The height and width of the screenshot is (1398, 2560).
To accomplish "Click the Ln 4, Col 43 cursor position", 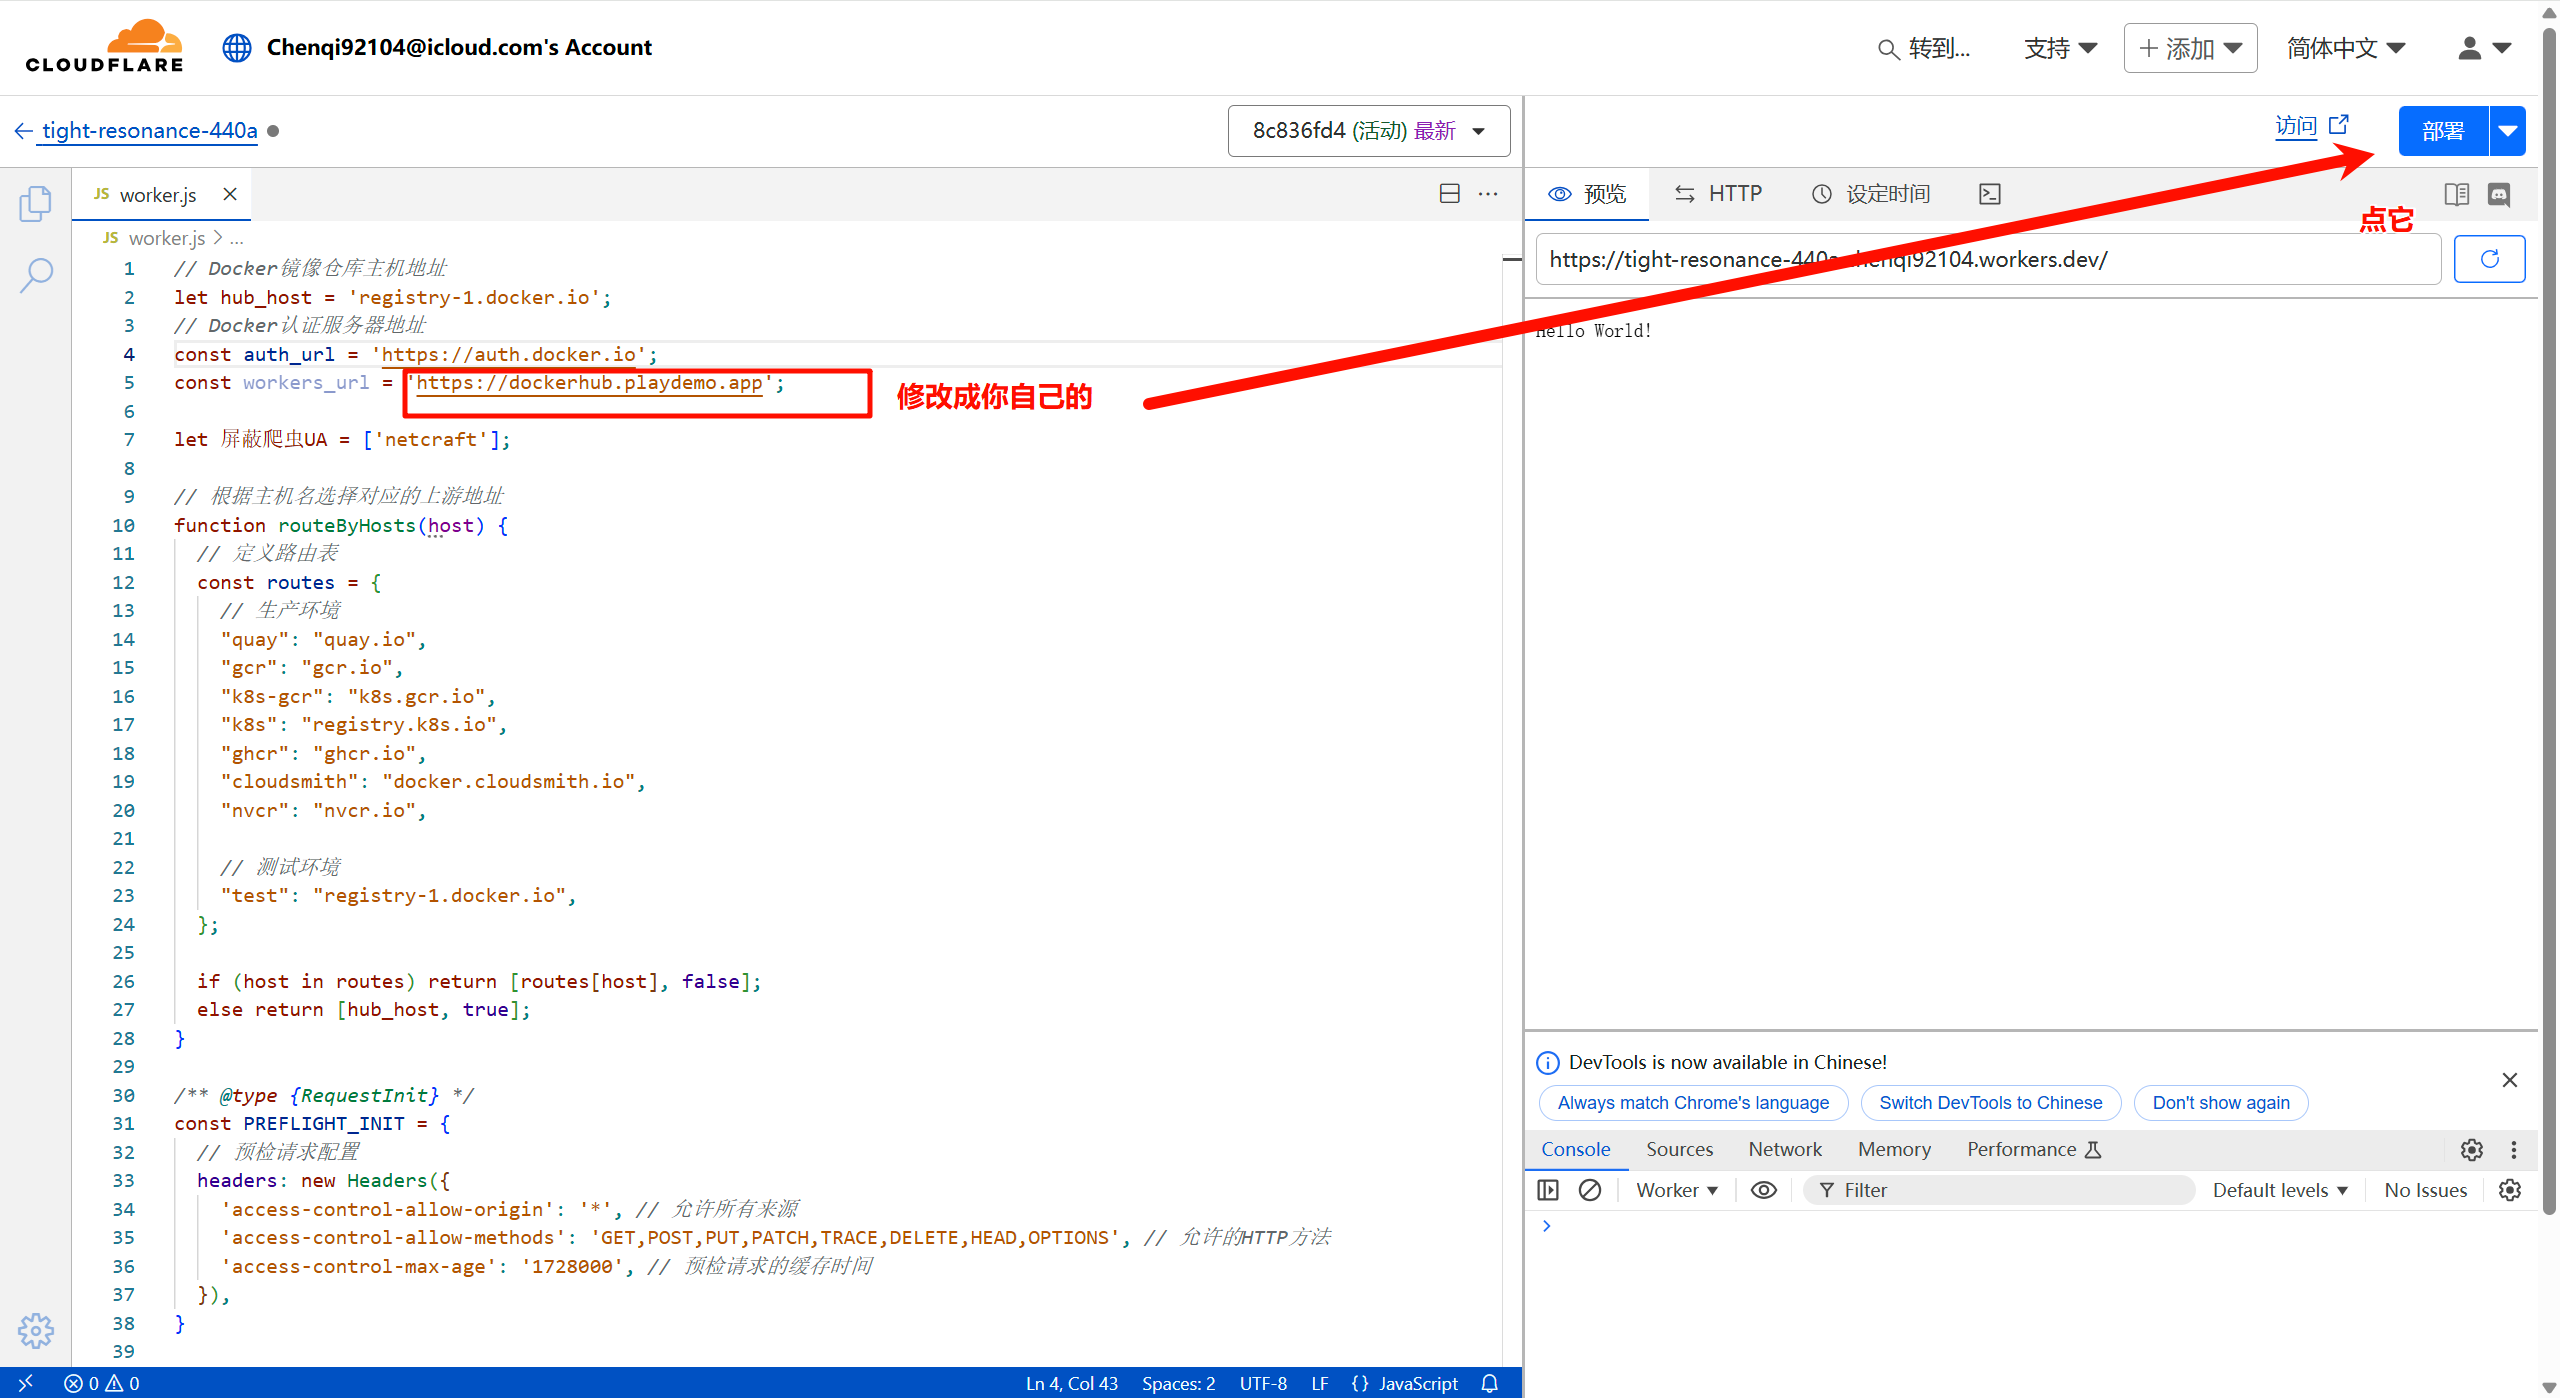I will (1071, 1383).
